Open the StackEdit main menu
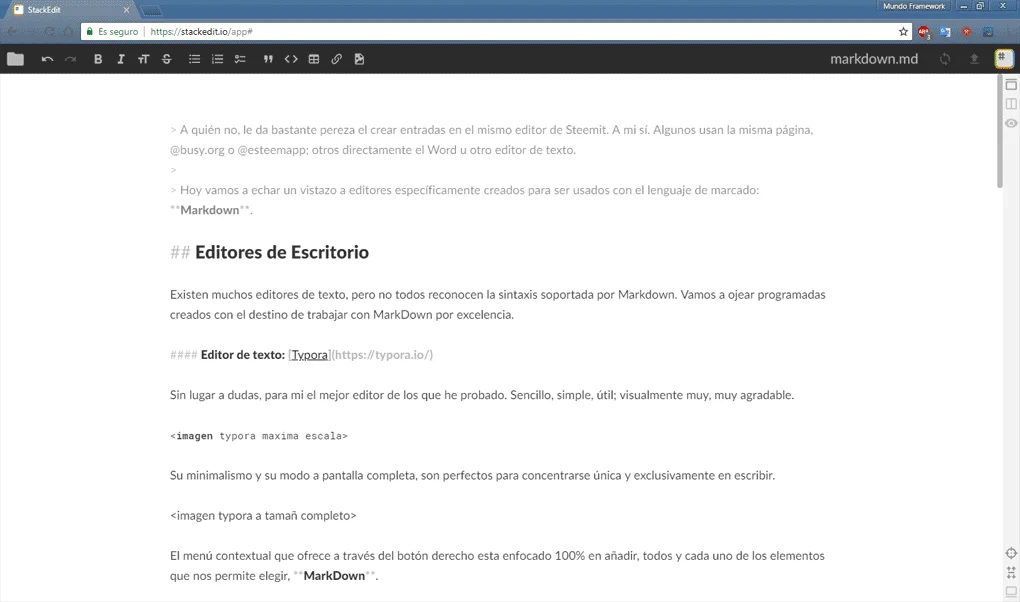The height and width of the screenshot is (602, 1020). coord(1002,58)
